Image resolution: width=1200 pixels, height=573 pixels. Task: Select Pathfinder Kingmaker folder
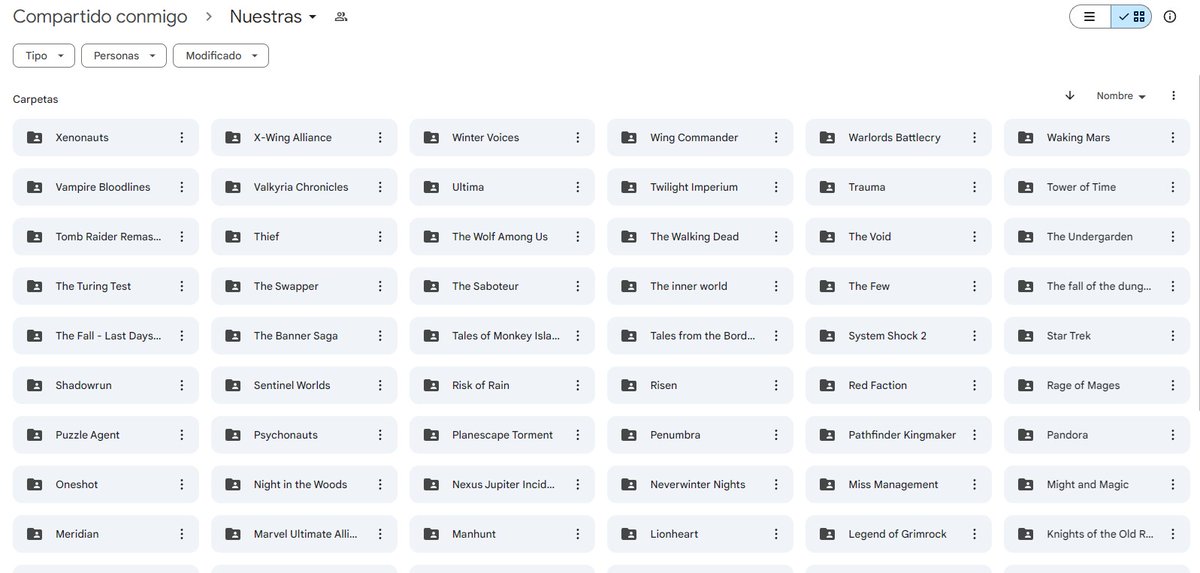pyautogui.click(x=899, y=435)
